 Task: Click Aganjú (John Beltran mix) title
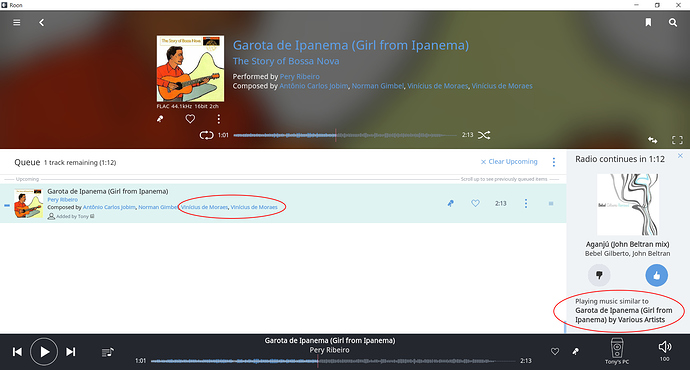tap(628, 244)
